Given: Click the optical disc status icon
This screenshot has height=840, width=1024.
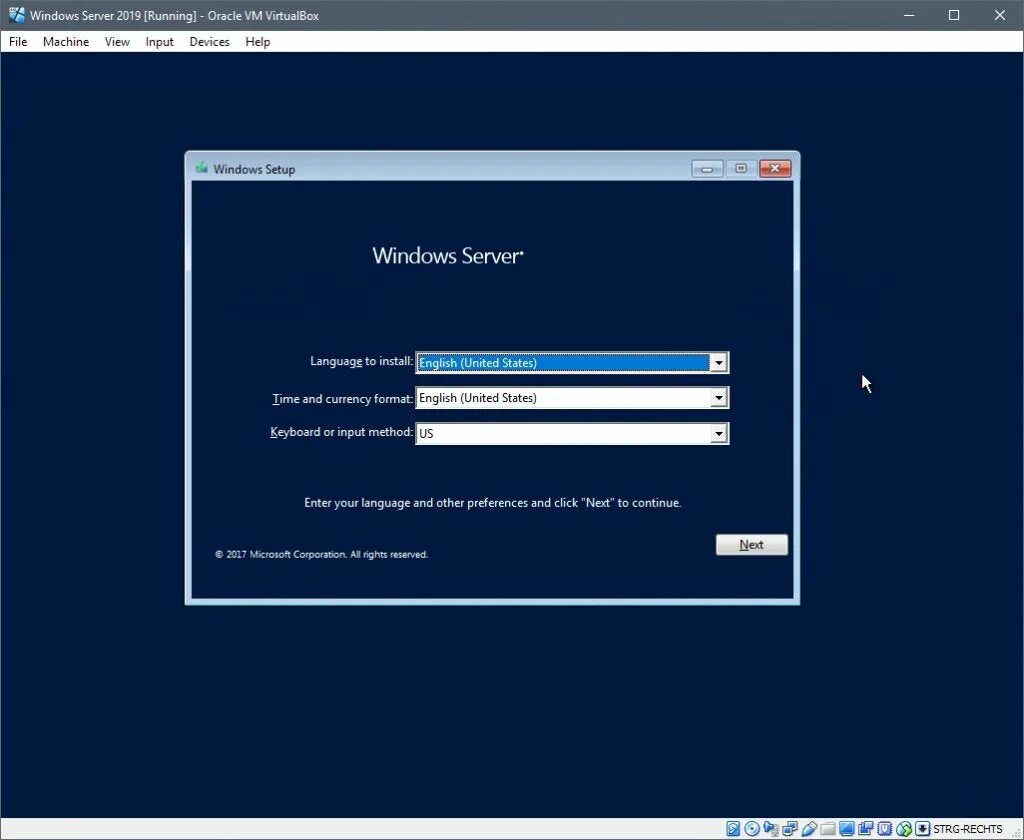Looking at the screenshot, I should click(x=752, y=829).
